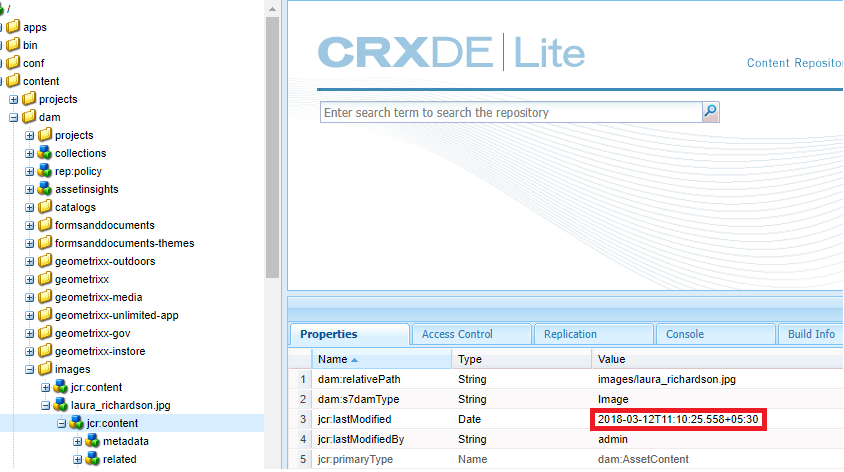Expand the related node

(x=78, y=460)
